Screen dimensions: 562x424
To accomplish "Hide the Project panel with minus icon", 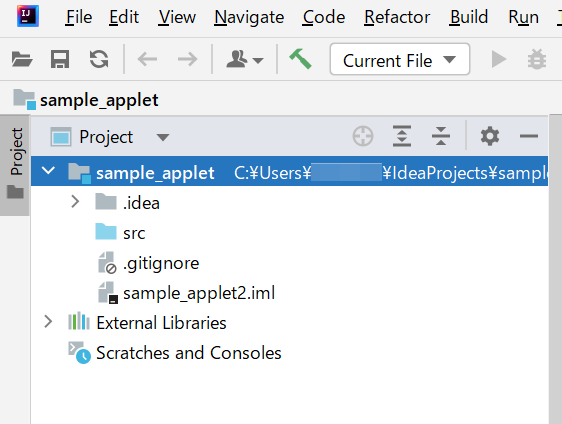I will tap(529, 136).
